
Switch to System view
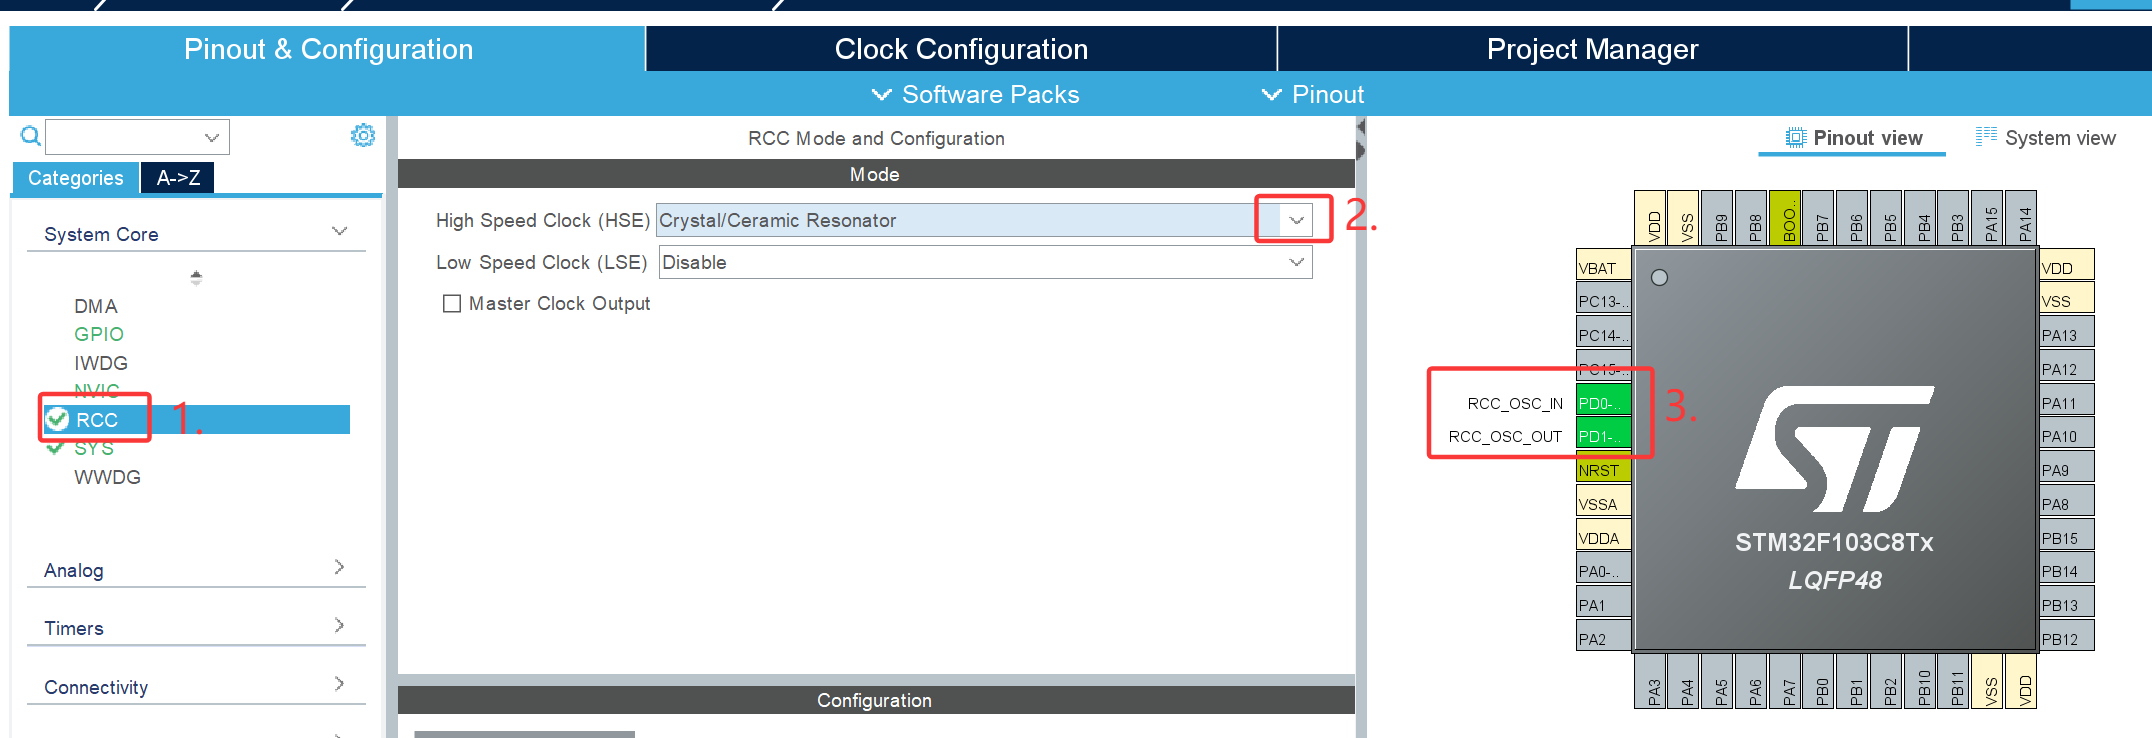[x=2046, y=138]
